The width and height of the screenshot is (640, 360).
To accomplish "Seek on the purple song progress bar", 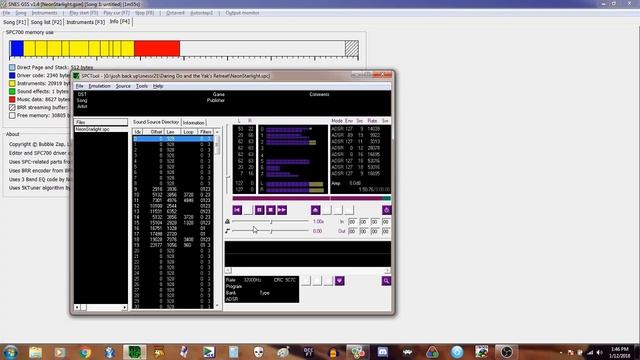I will point(312,198).
